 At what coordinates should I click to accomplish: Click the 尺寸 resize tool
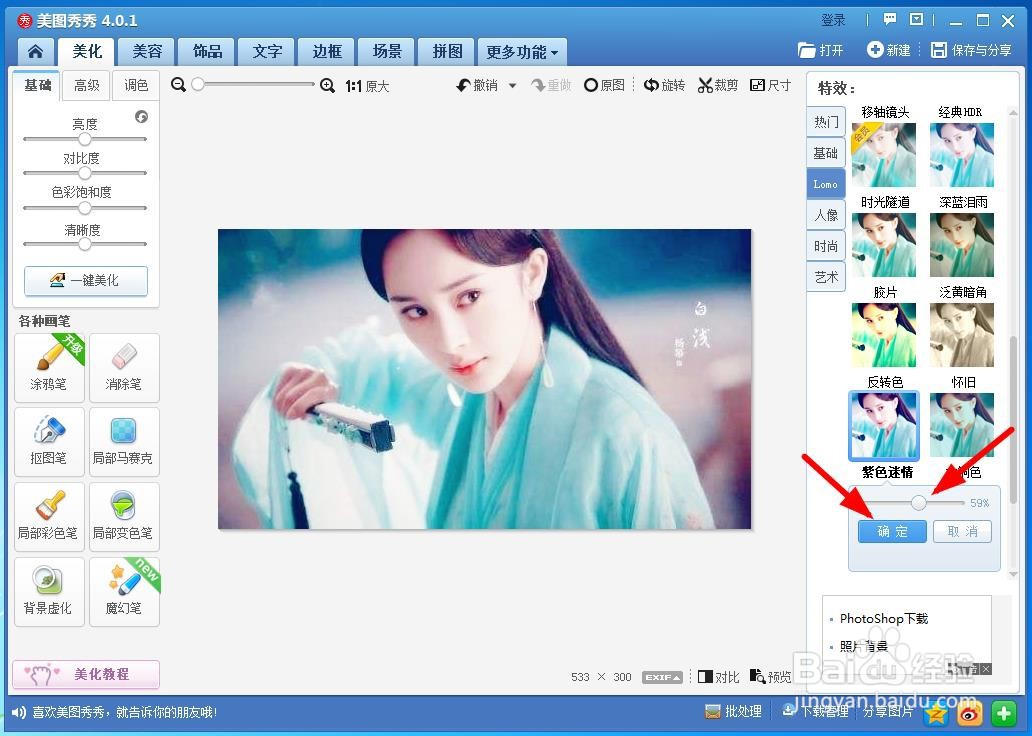(x=771, y=86)
